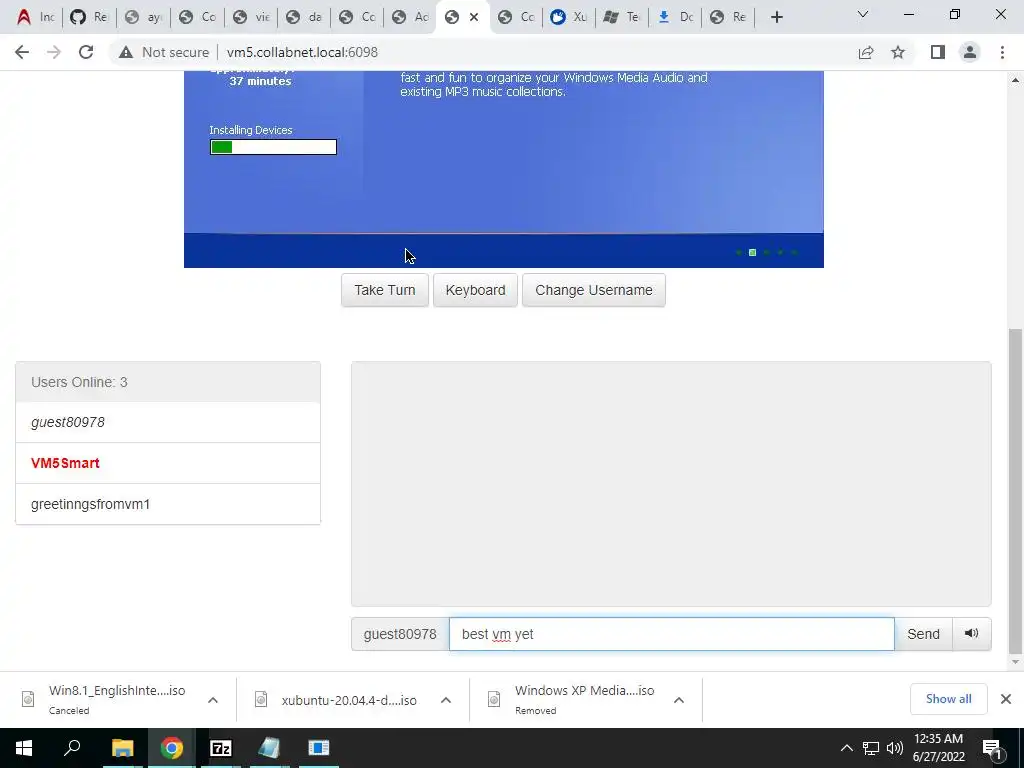This screenshot has width=1024, height=768.
Task: Click the Take Turn button
Action: click(385, 290)
